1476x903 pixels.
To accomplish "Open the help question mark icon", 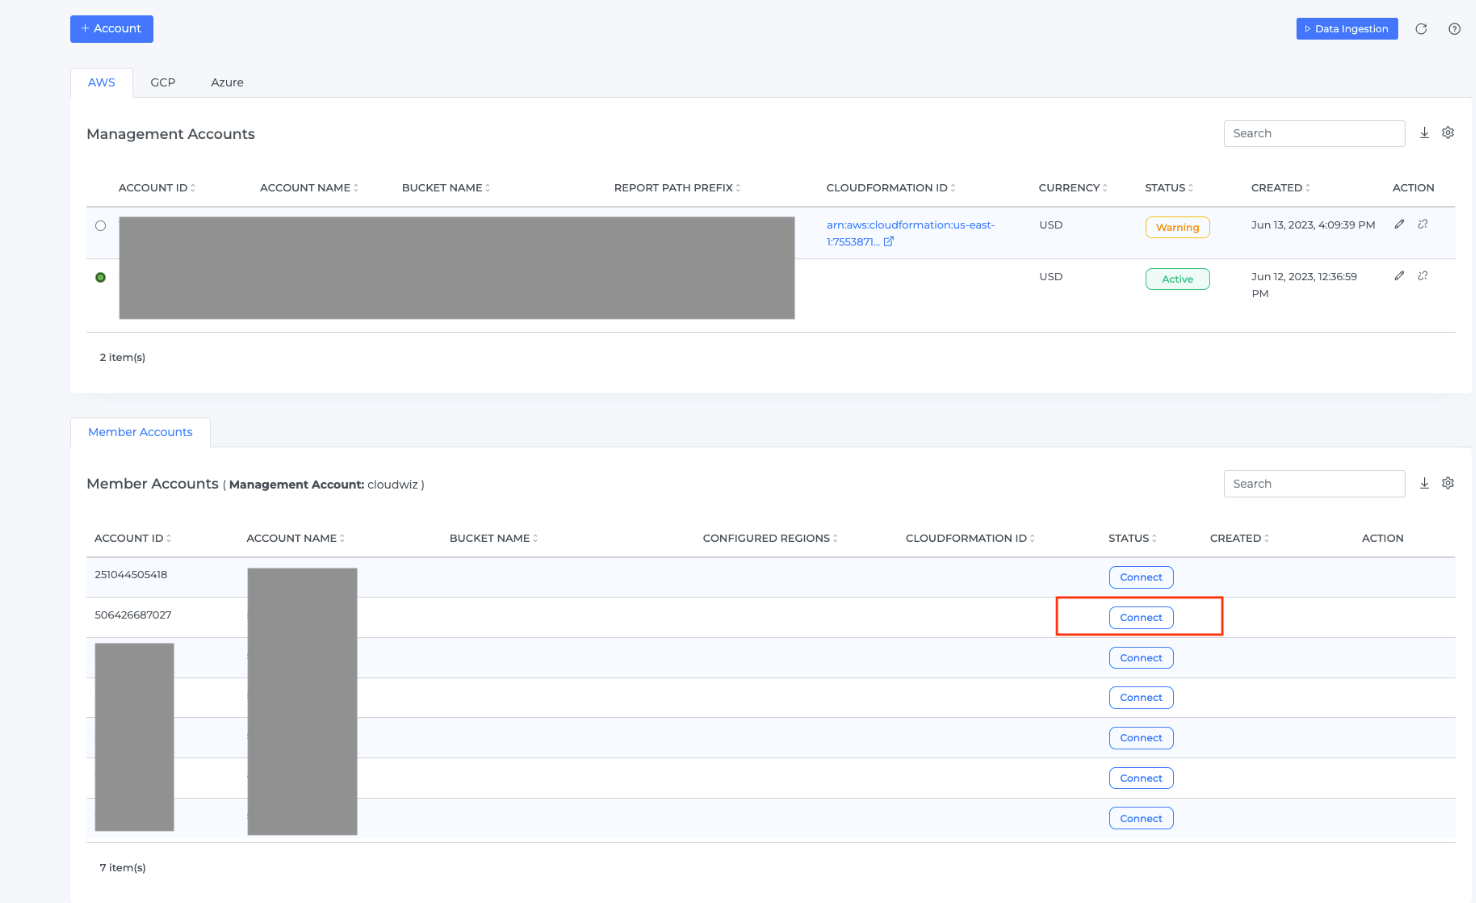I will tap(1454, 29).
